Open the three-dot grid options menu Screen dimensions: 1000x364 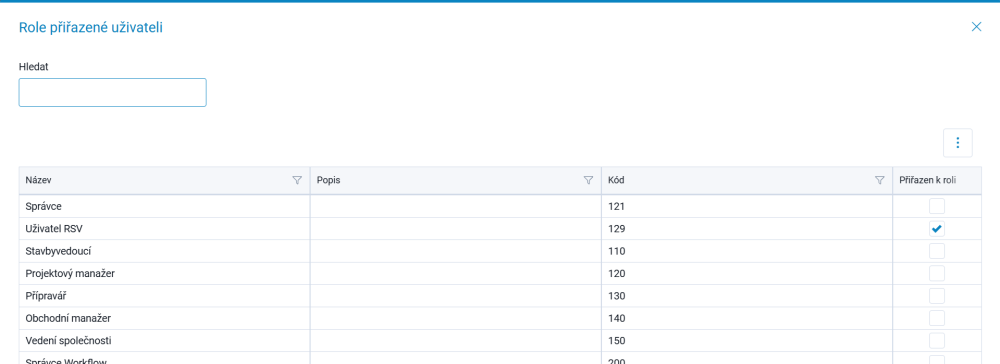tap(957, 143)
